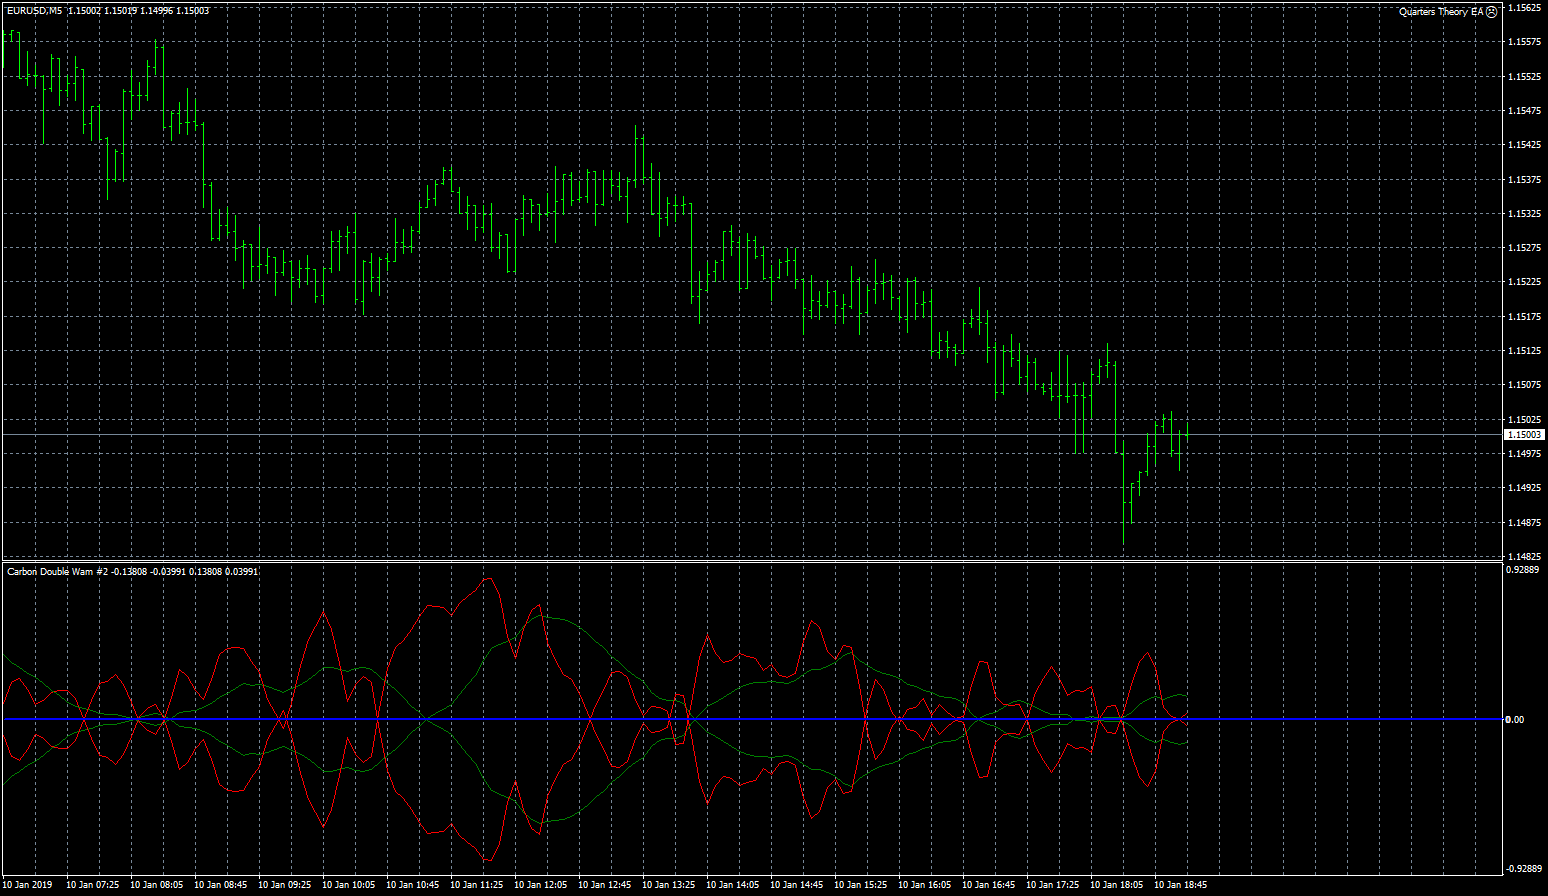
Task: Click the '10 Jan 10:45' time axis label
Action: 413,884
